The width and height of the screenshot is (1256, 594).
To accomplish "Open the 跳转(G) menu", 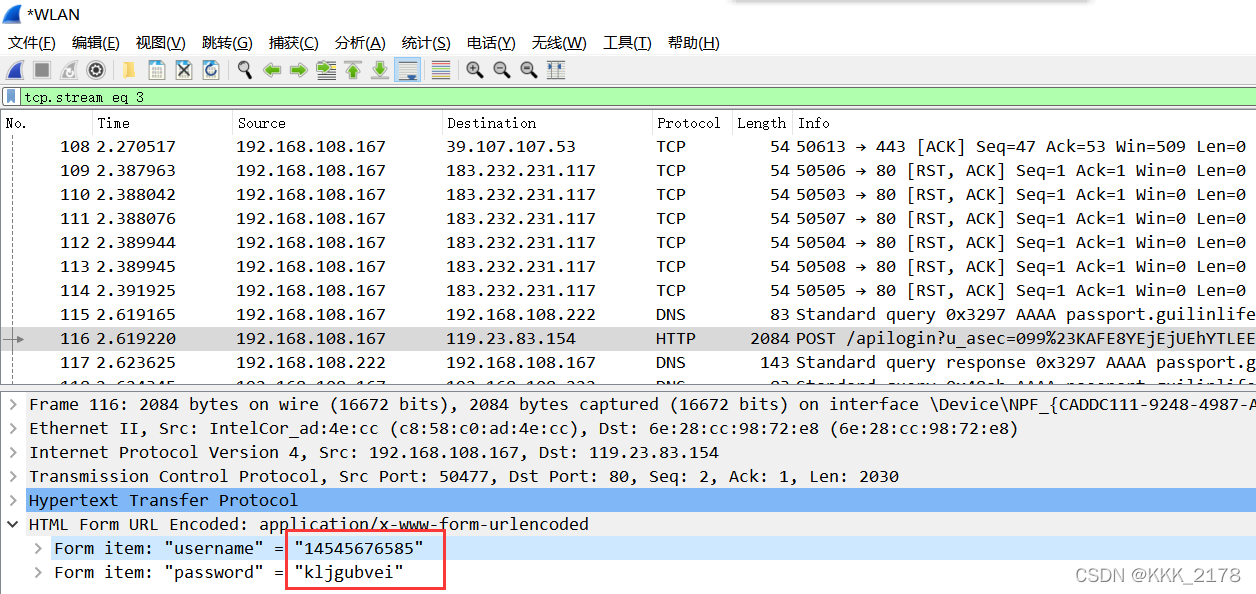I will tap(227, 43).
